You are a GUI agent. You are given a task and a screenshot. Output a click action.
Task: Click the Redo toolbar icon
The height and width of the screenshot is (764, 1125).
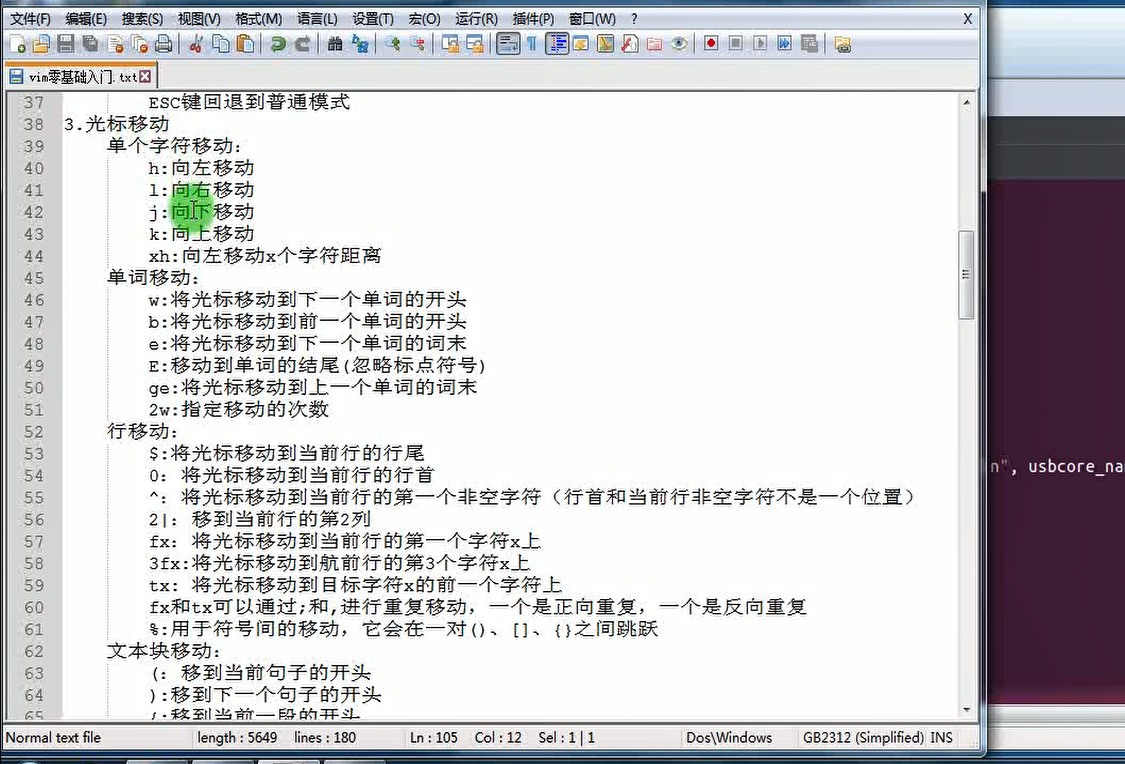(x=303, y=44)
